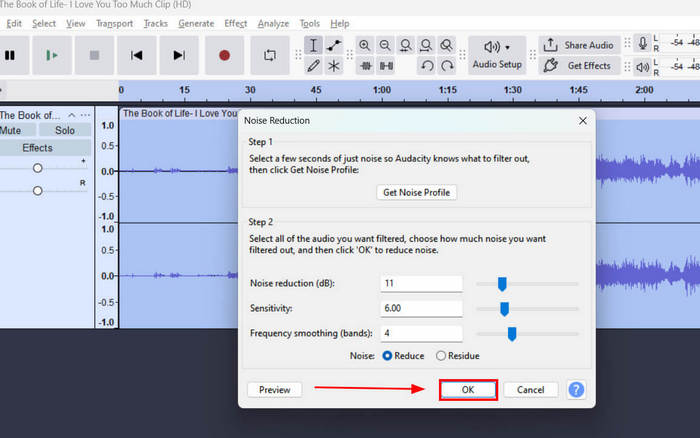
Task: Open the Generate menu
Action: [196, 24]
